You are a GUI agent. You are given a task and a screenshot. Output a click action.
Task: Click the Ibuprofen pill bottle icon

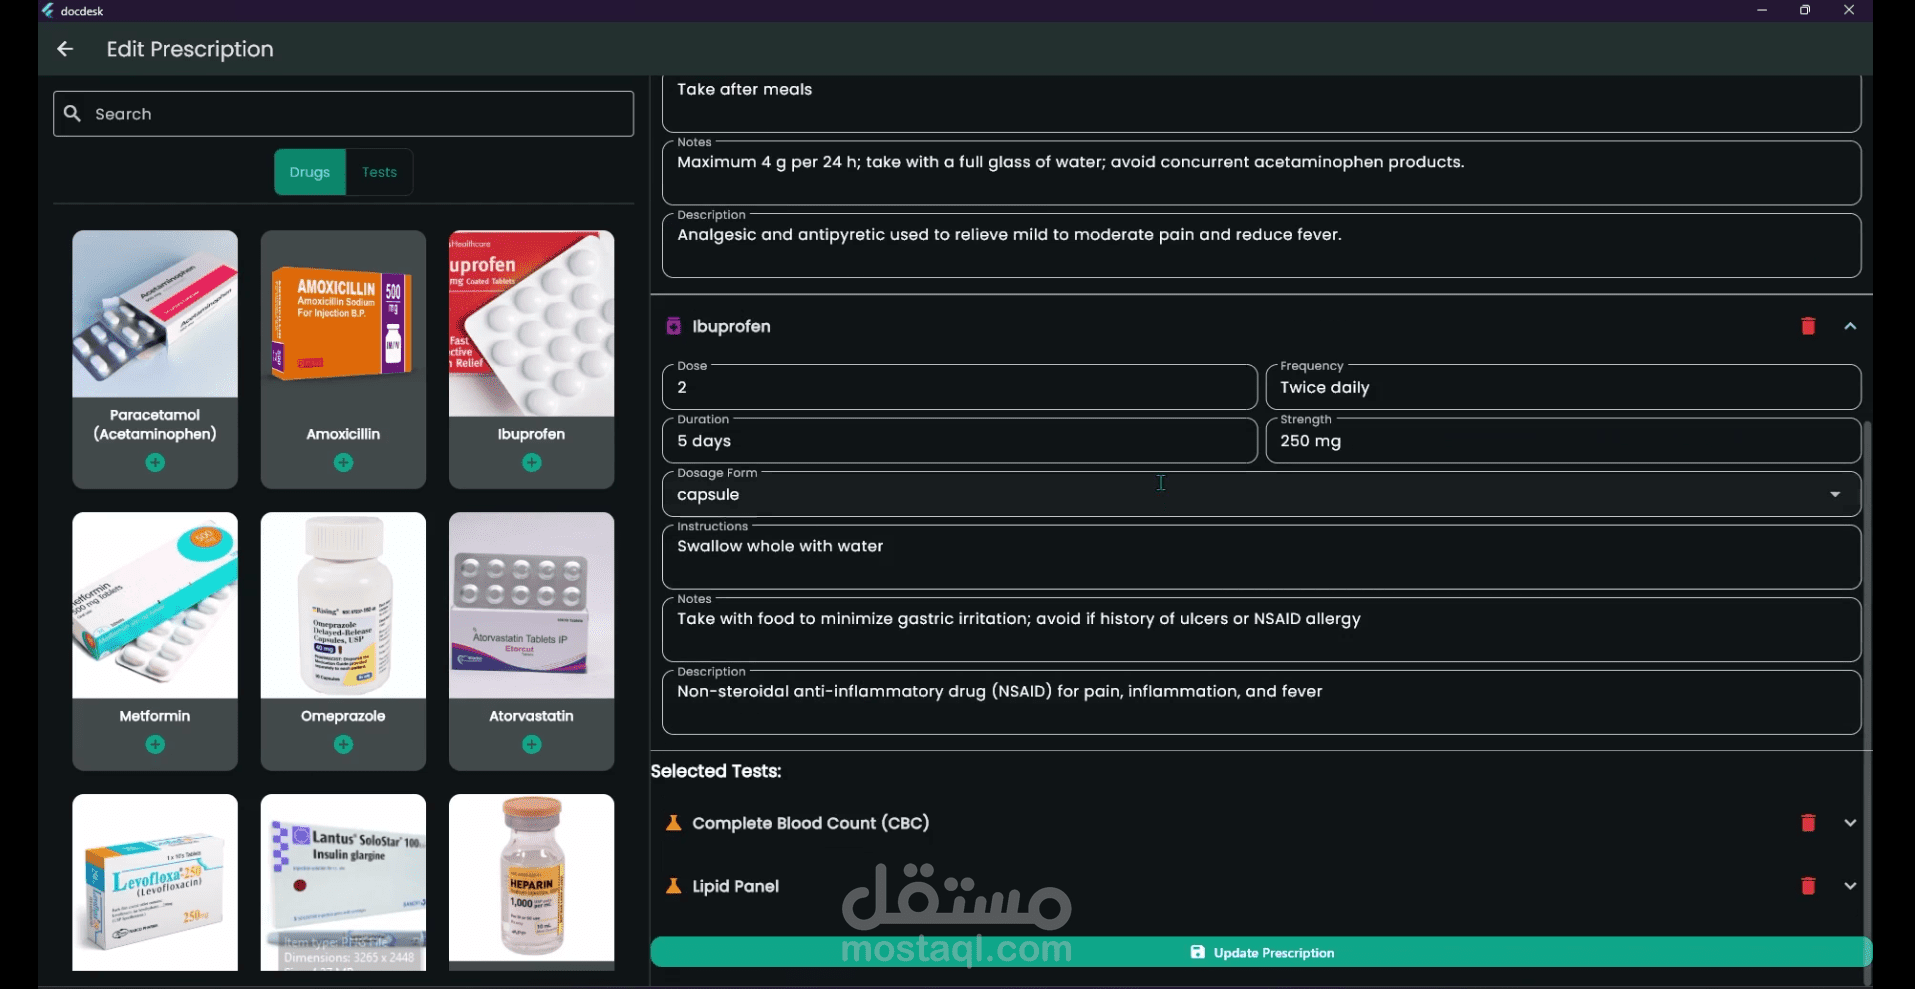point(674,326)
